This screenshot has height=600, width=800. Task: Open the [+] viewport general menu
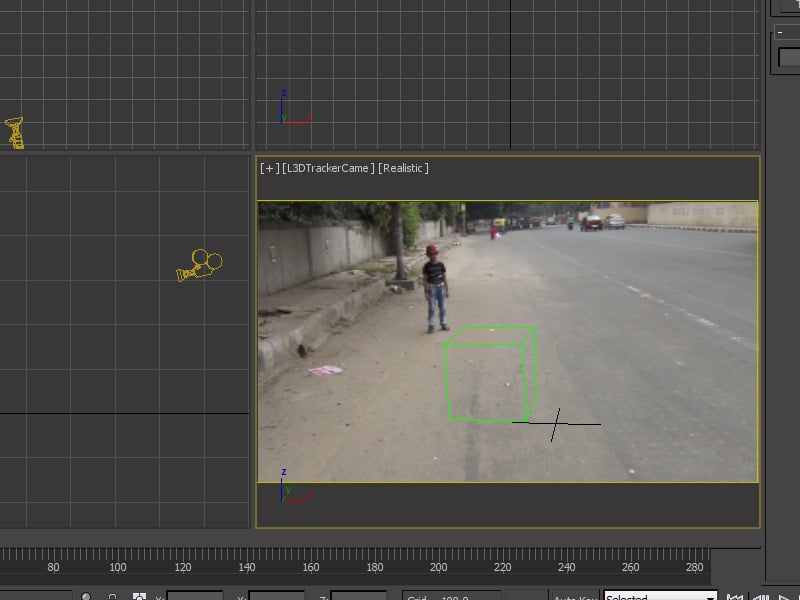coord(269,168)
